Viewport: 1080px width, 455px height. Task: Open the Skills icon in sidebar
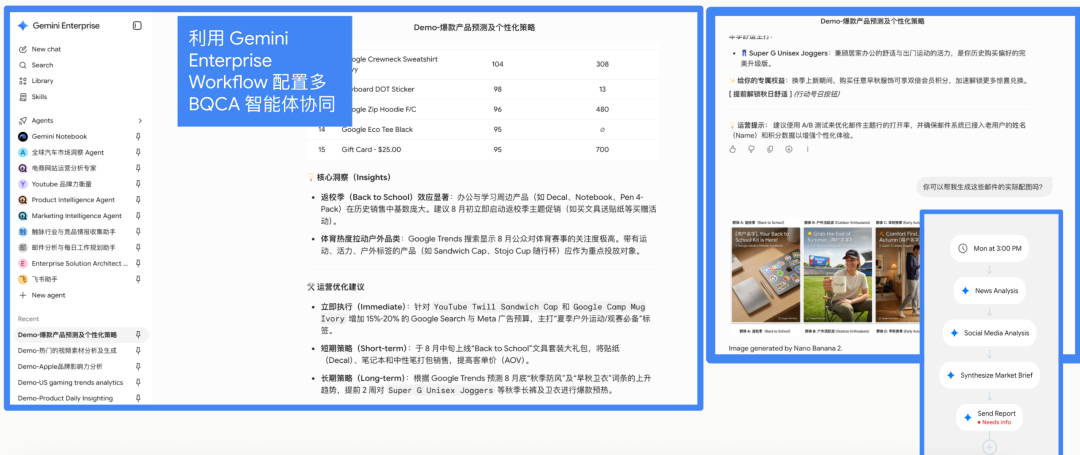pyautogui.click(x=23, y=97)
